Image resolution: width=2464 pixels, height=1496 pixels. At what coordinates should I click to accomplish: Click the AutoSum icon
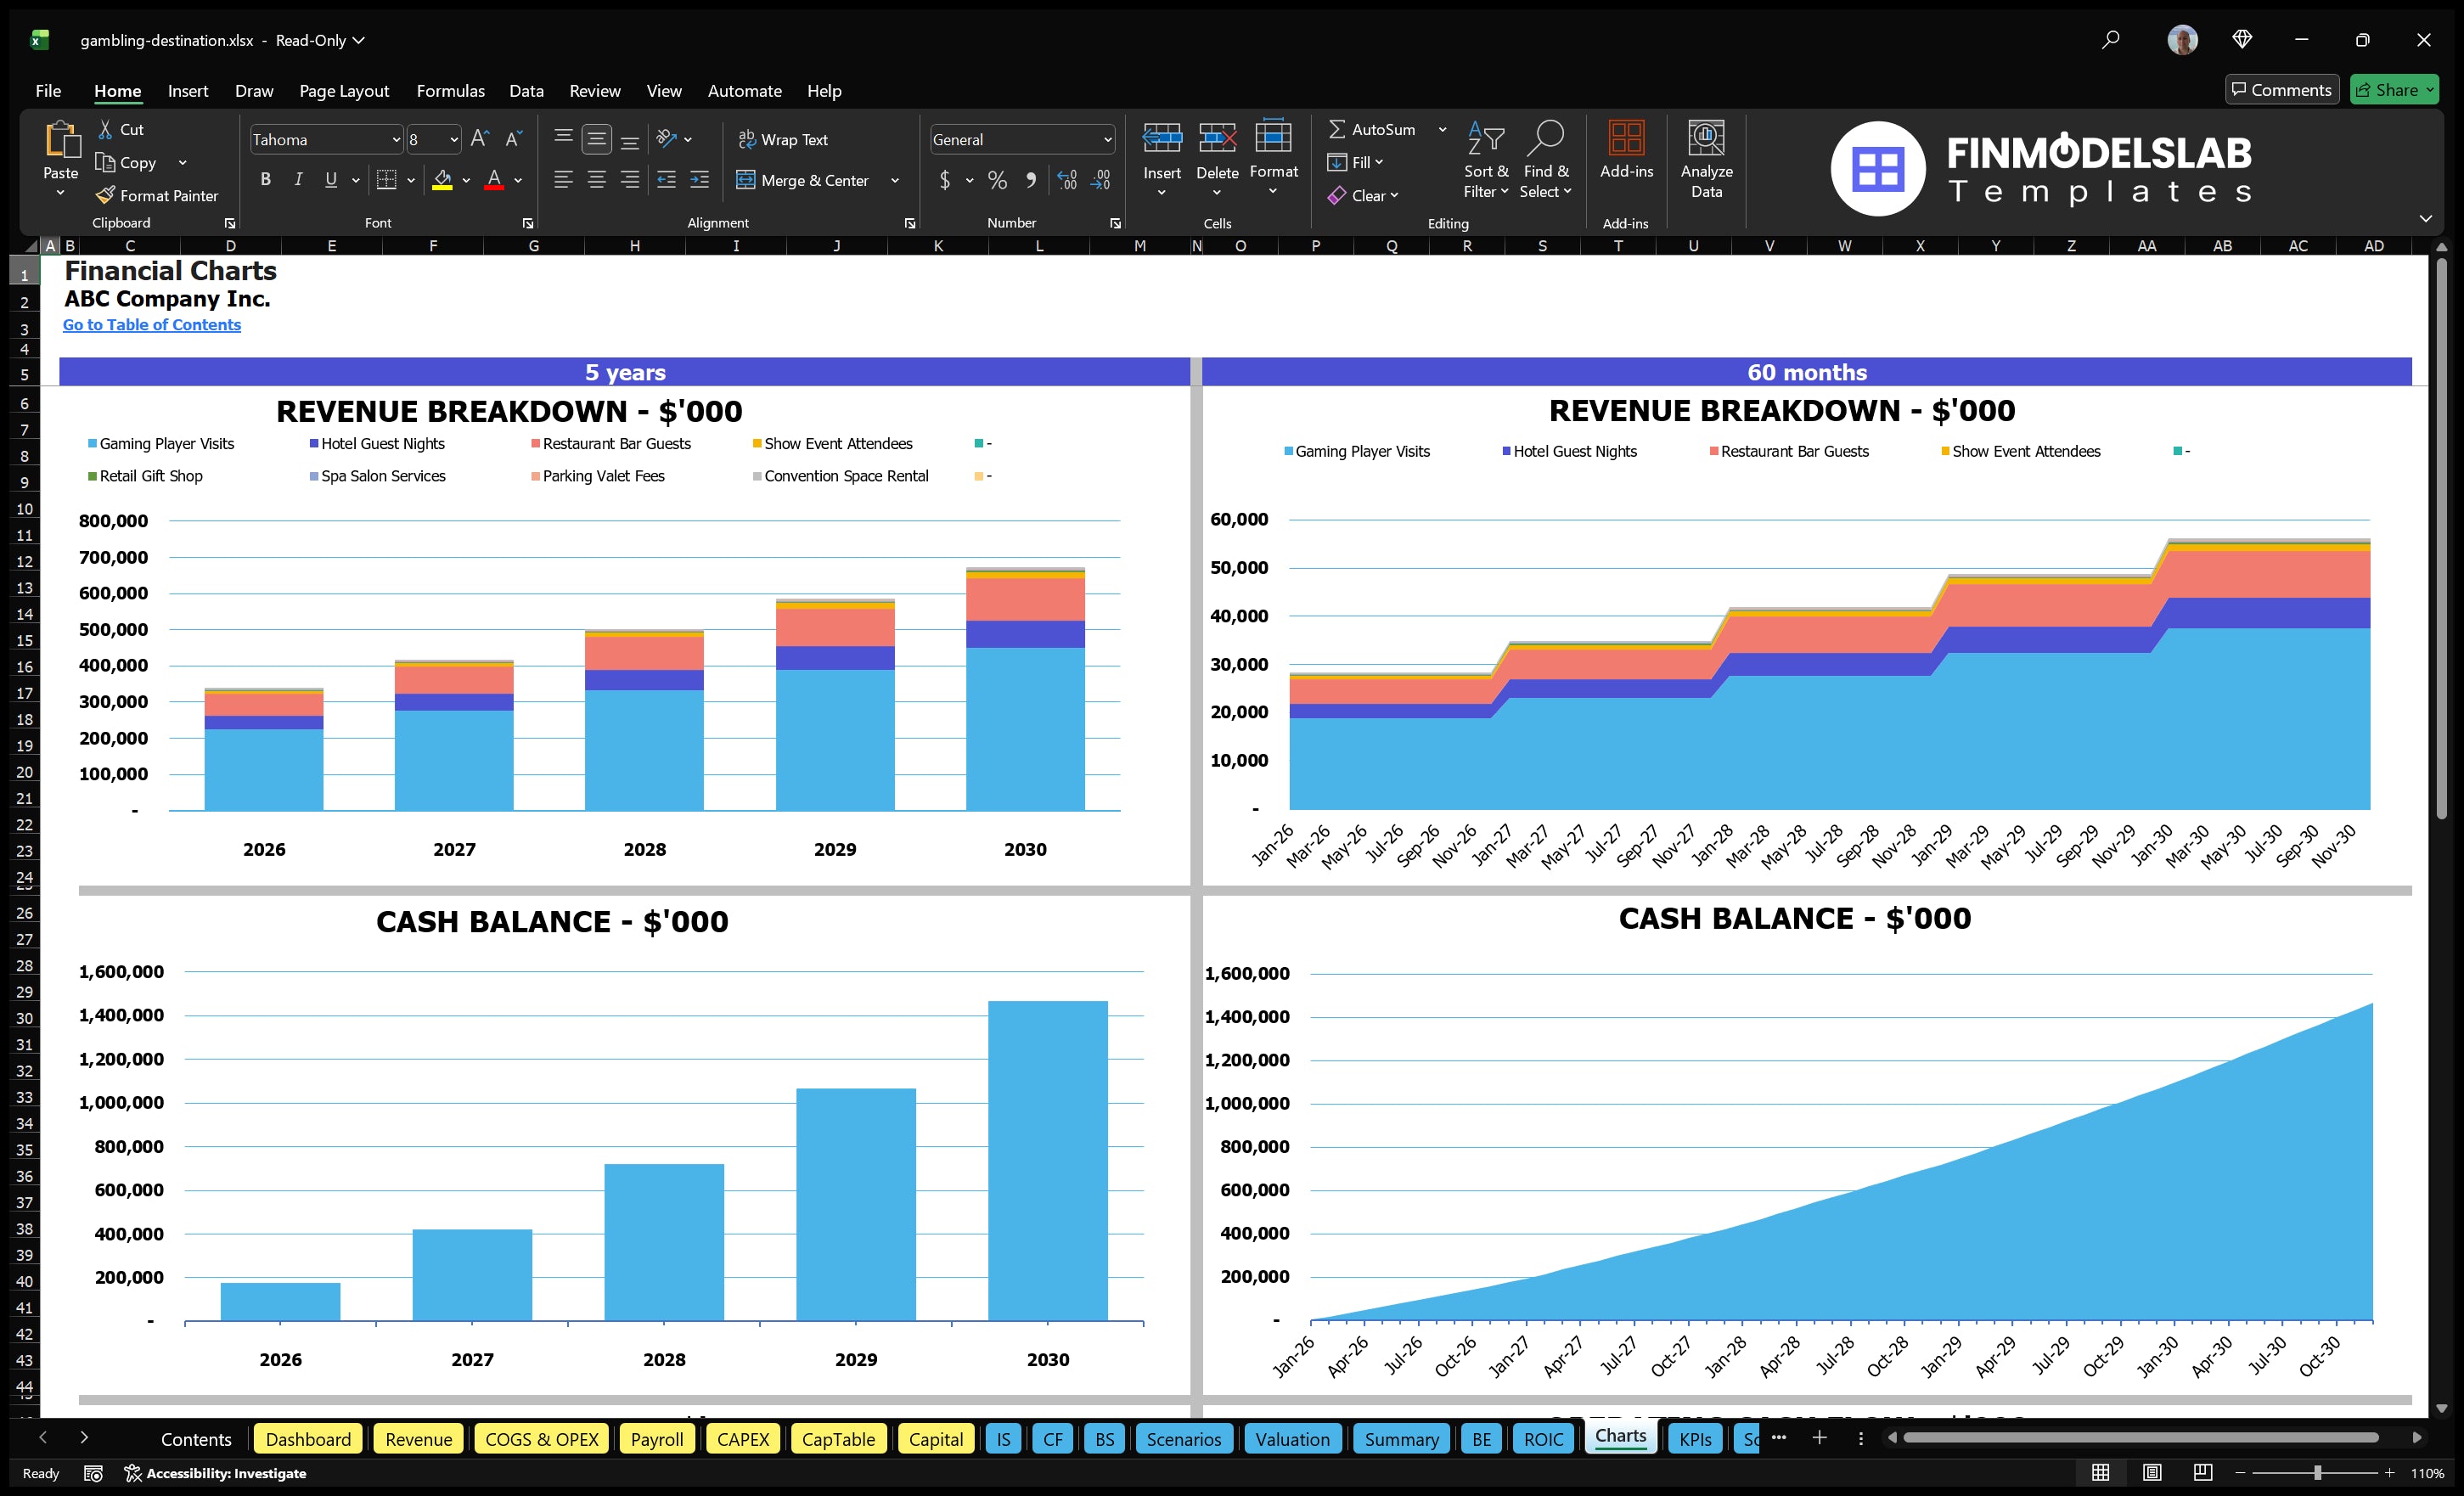(x=1340, y=129)
